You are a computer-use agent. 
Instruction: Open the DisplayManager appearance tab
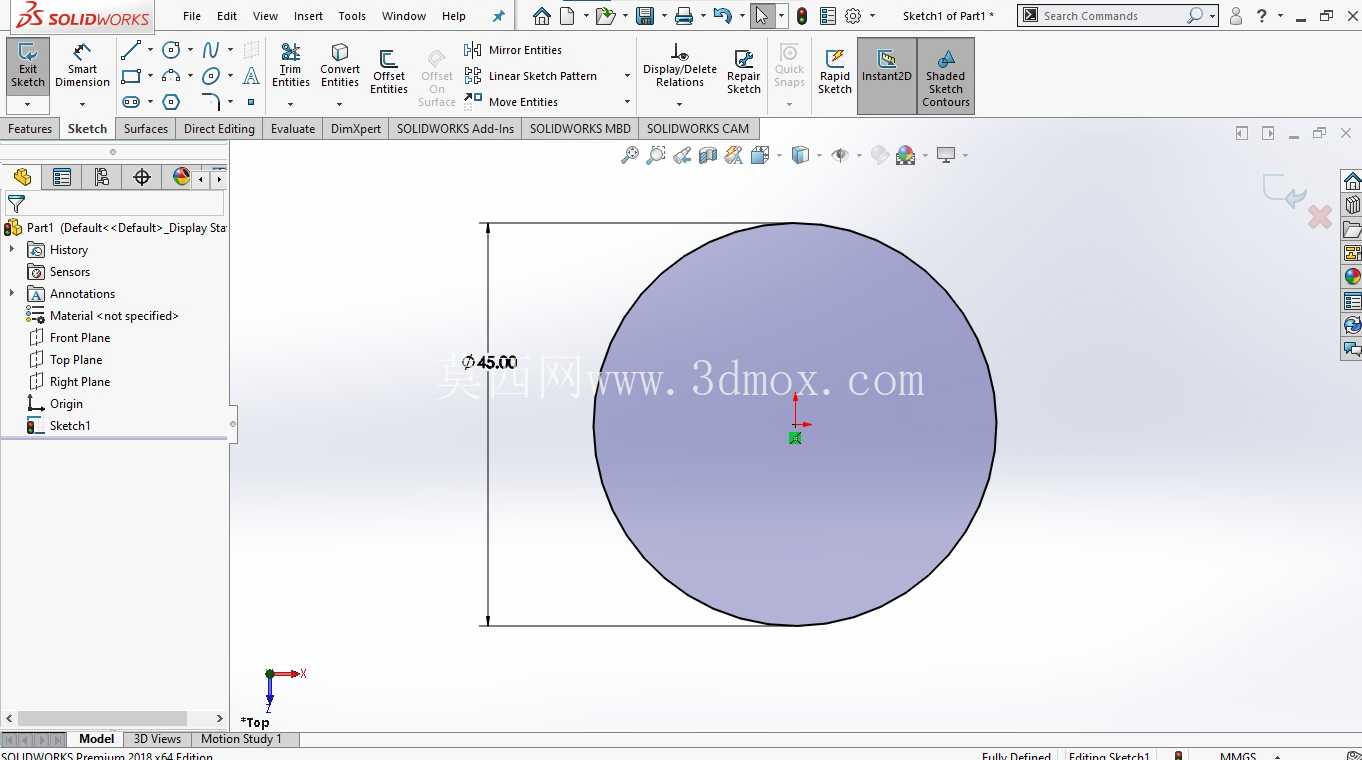[181, 177]
